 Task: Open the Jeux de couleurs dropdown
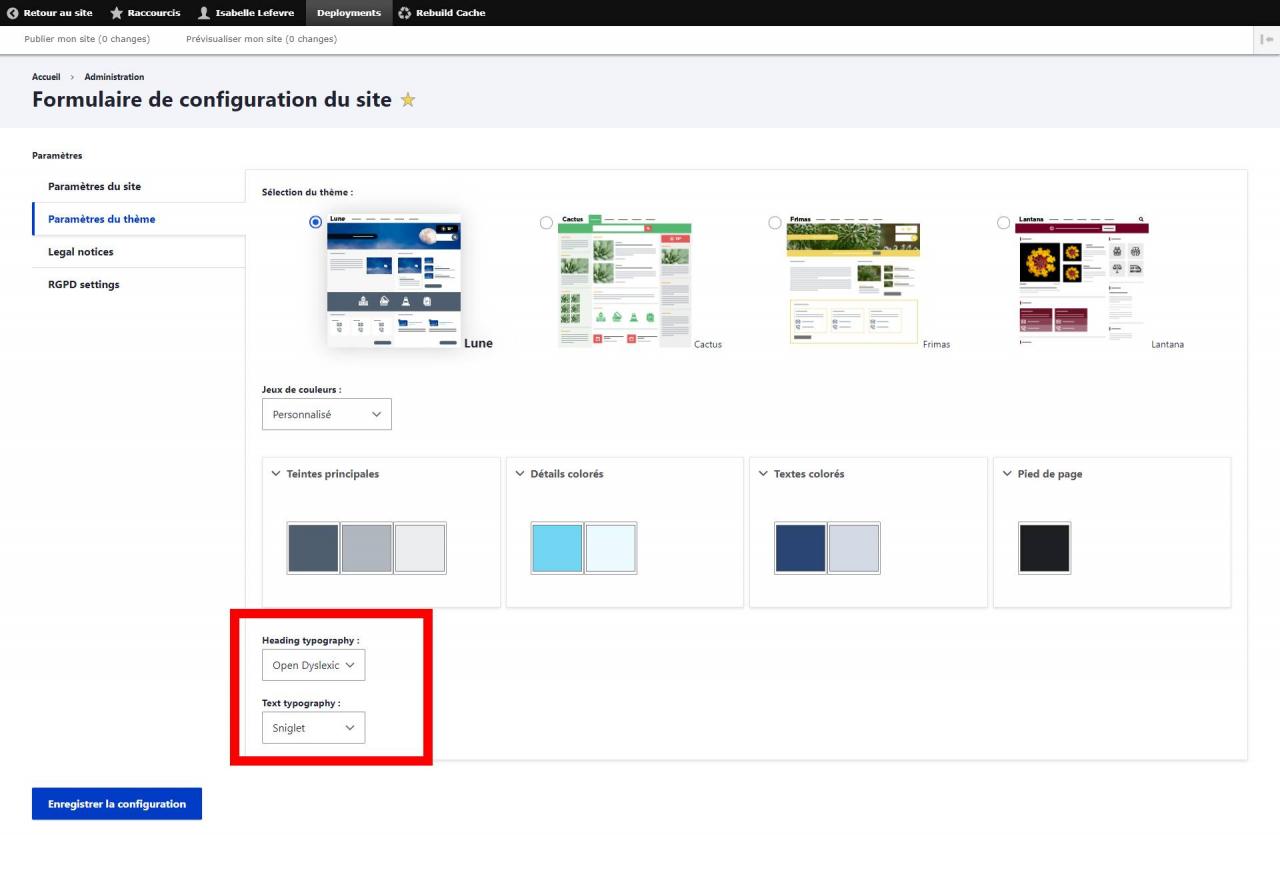point(326,414)
